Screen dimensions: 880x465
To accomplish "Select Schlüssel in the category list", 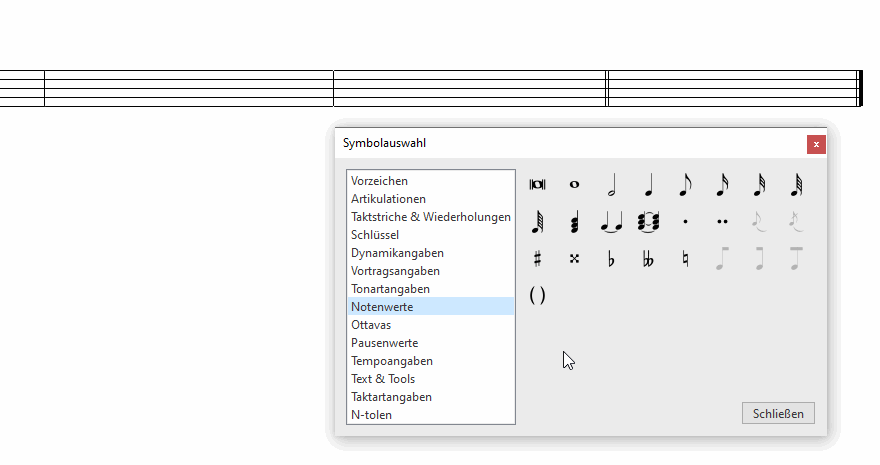I will (x=375, y=235).
